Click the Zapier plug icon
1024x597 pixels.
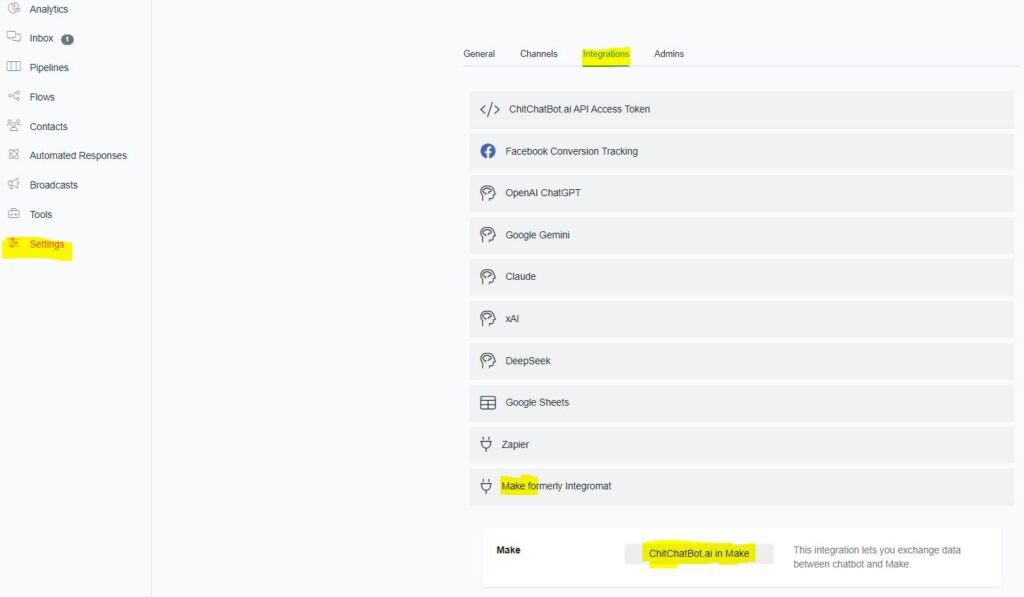click(x=486, y=444)
